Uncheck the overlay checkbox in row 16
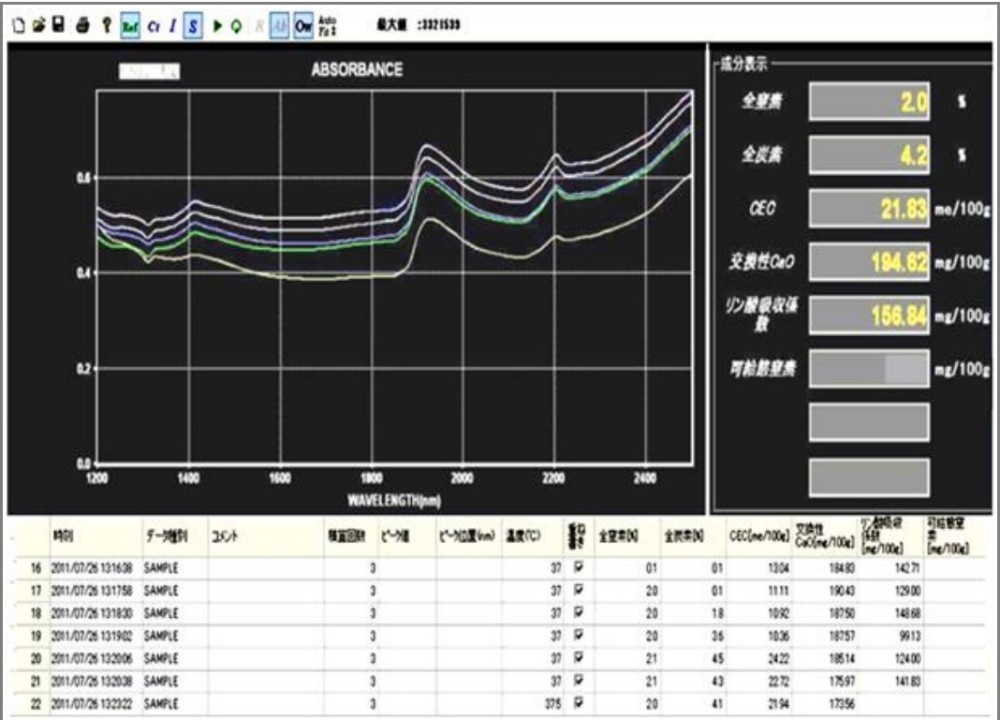This screenshot has width=1000, height=720. [x=577, y=568]
